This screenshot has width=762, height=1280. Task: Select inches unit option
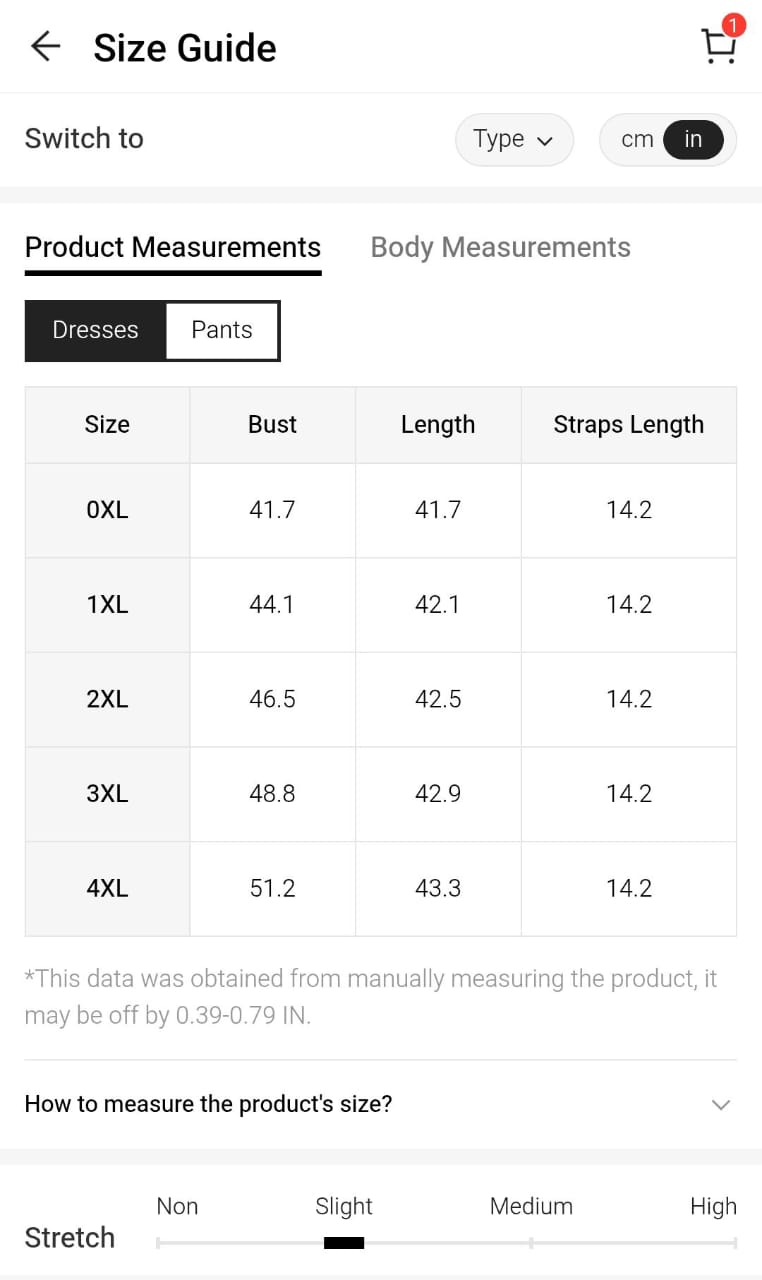(693, 140)
